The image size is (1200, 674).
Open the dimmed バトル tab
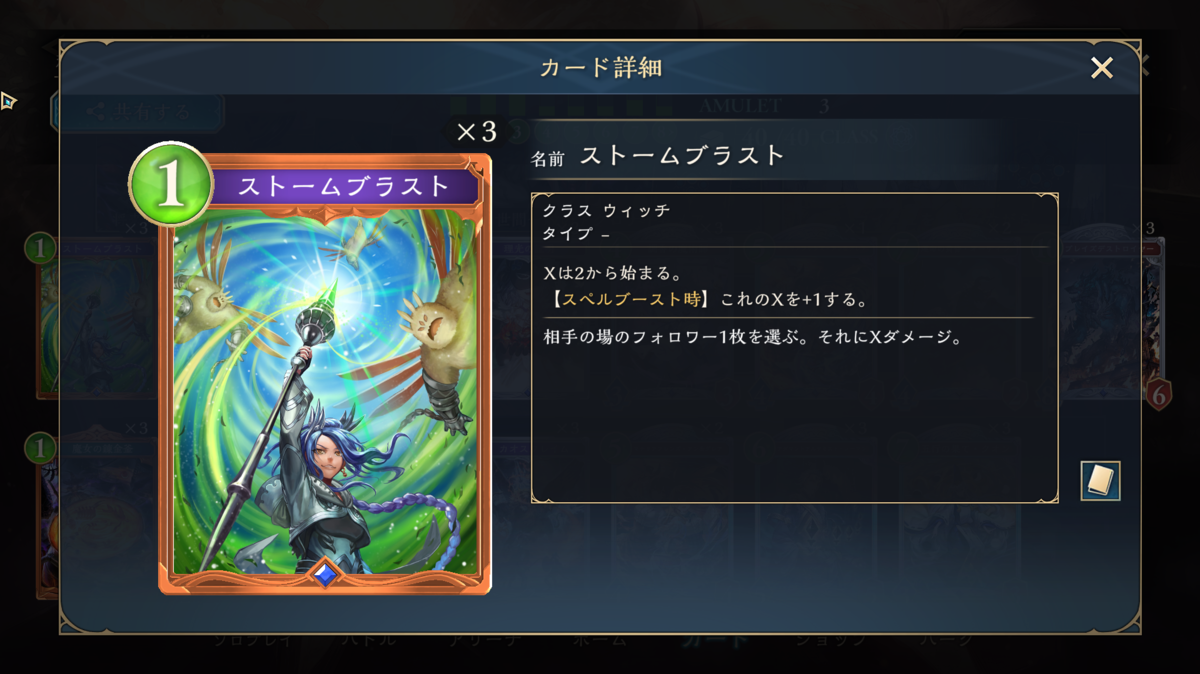(368, 641)
